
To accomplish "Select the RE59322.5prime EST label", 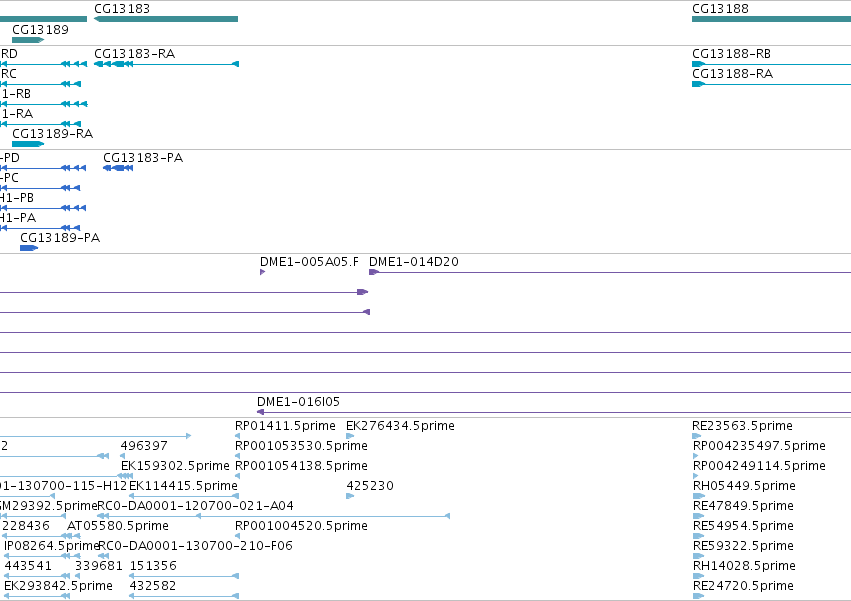I will tap(743, 546).
